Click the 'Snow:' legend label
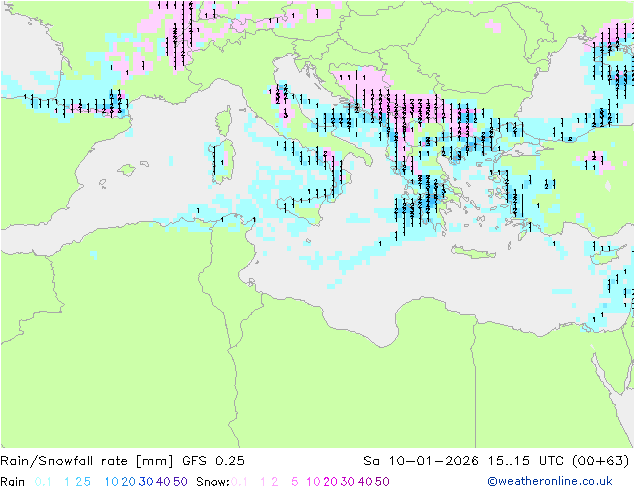 pyautogui.click(x=213, y=482)
